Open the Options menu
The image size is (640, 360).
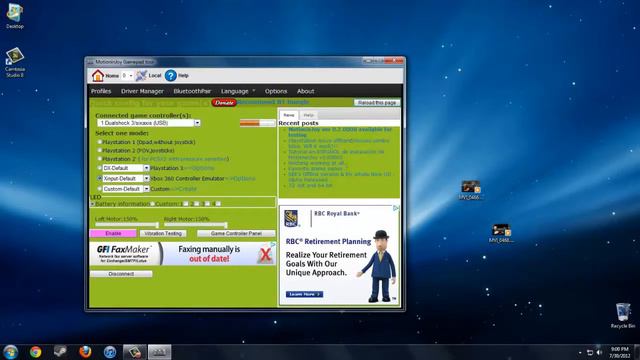(x=276, y=91)
